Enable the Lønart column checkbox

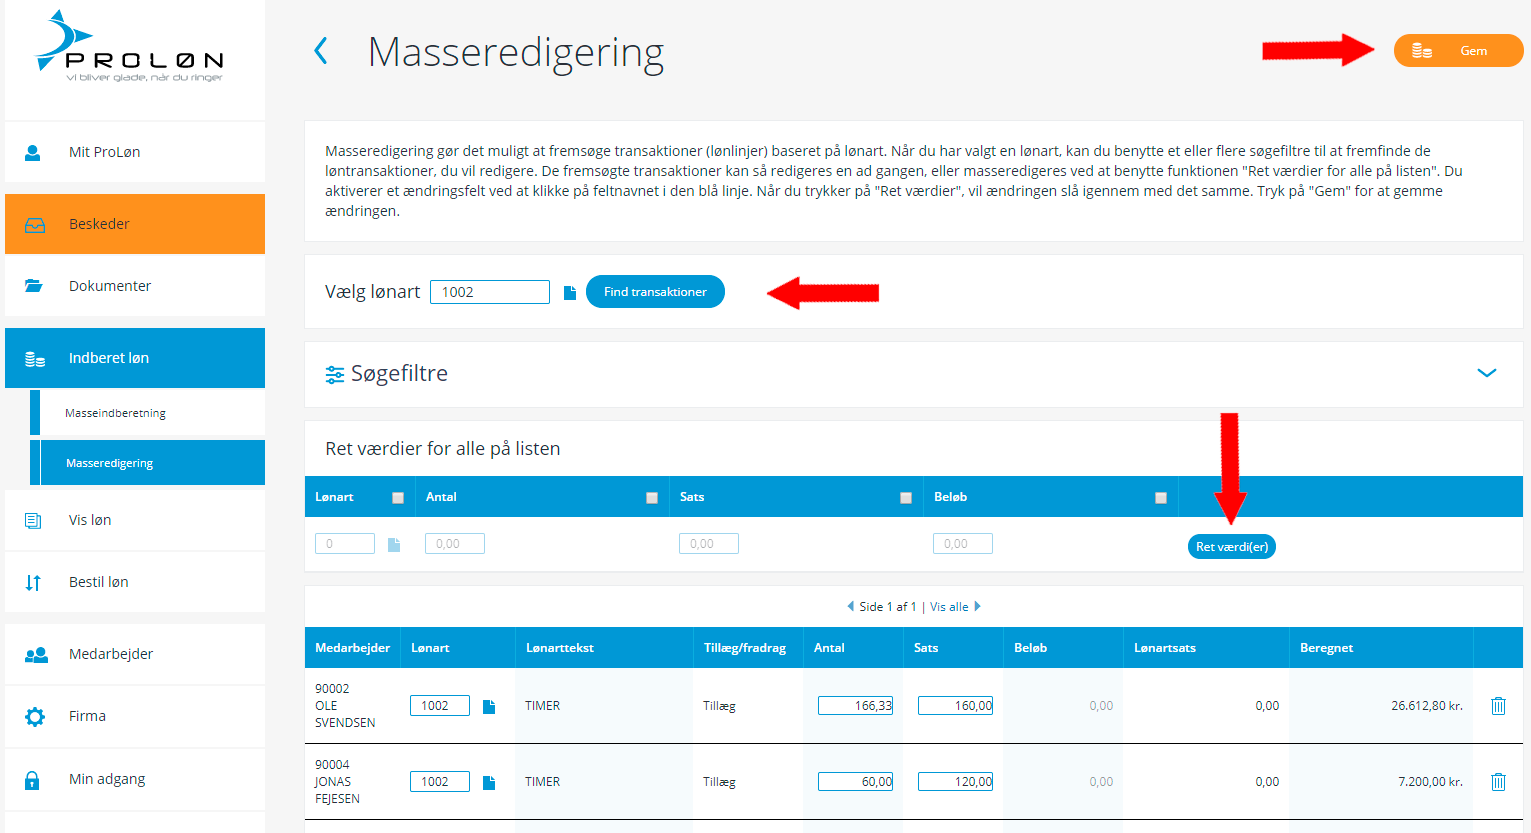(398, 498)
